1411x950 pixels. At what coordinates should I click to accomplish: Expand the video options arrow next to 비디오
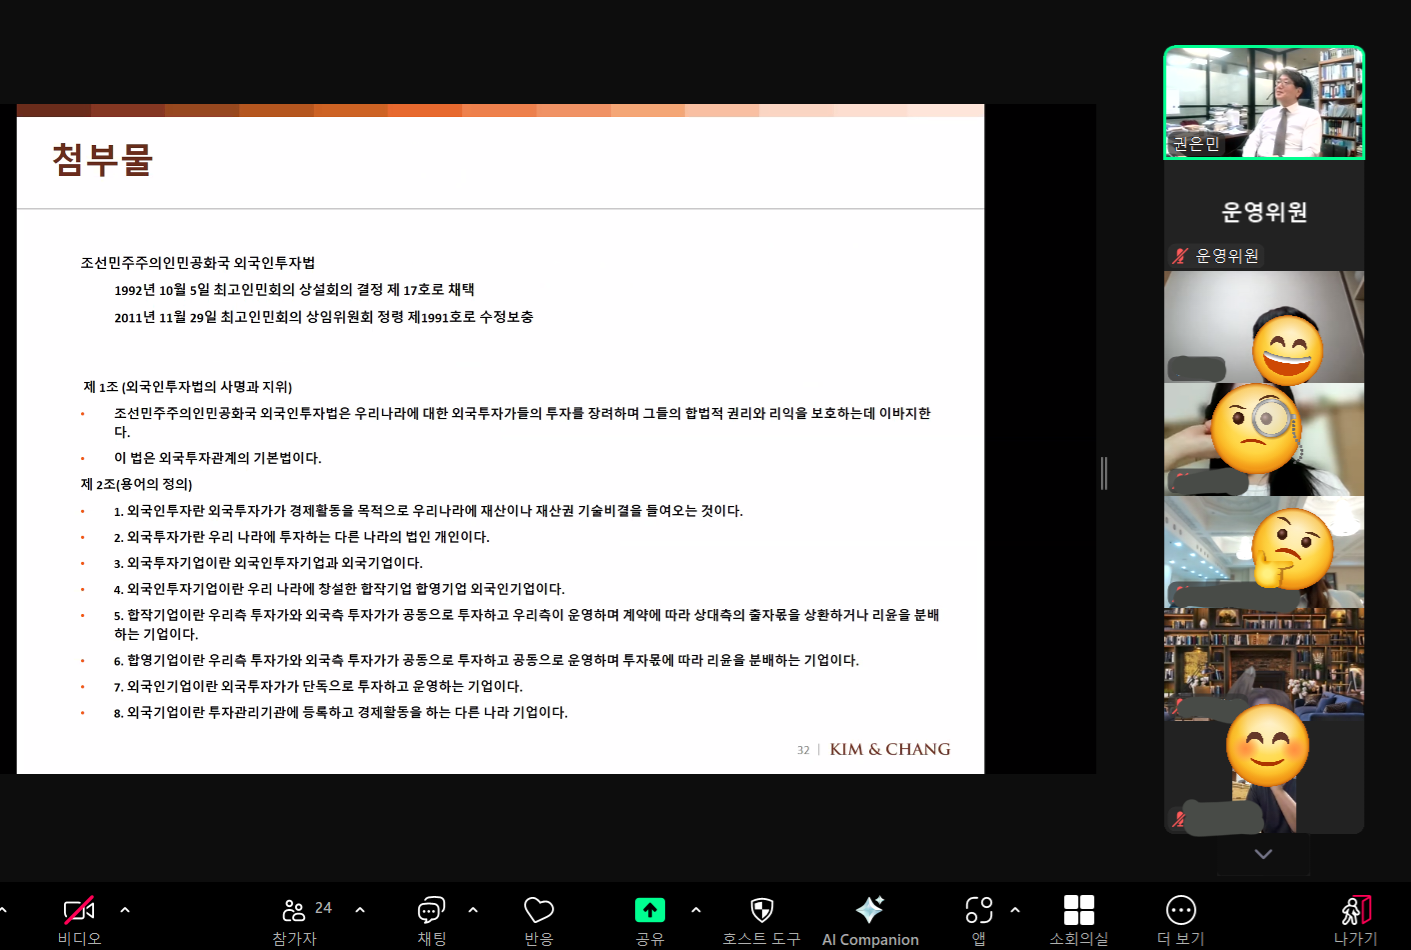[125, 910]
